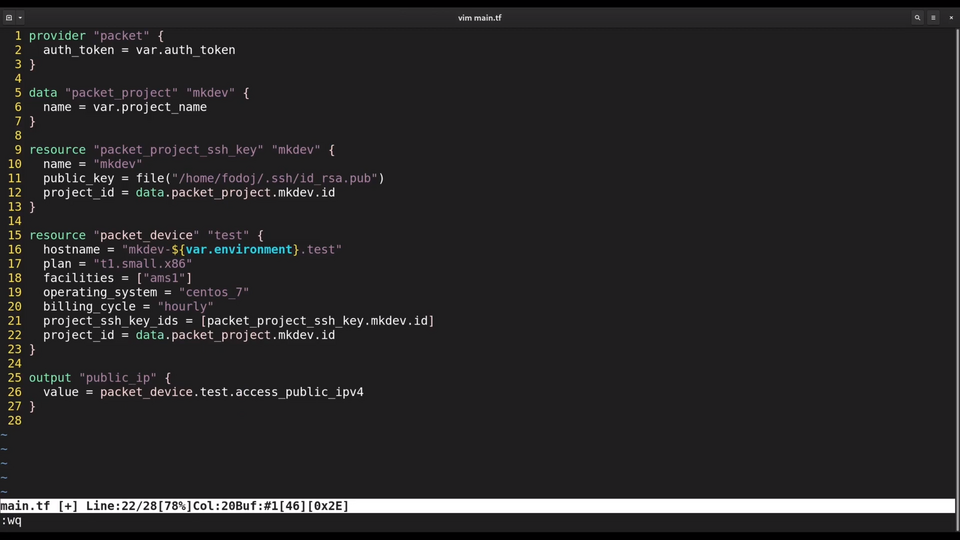Click packet_device.test.access_public_ipv4 value

231,392
